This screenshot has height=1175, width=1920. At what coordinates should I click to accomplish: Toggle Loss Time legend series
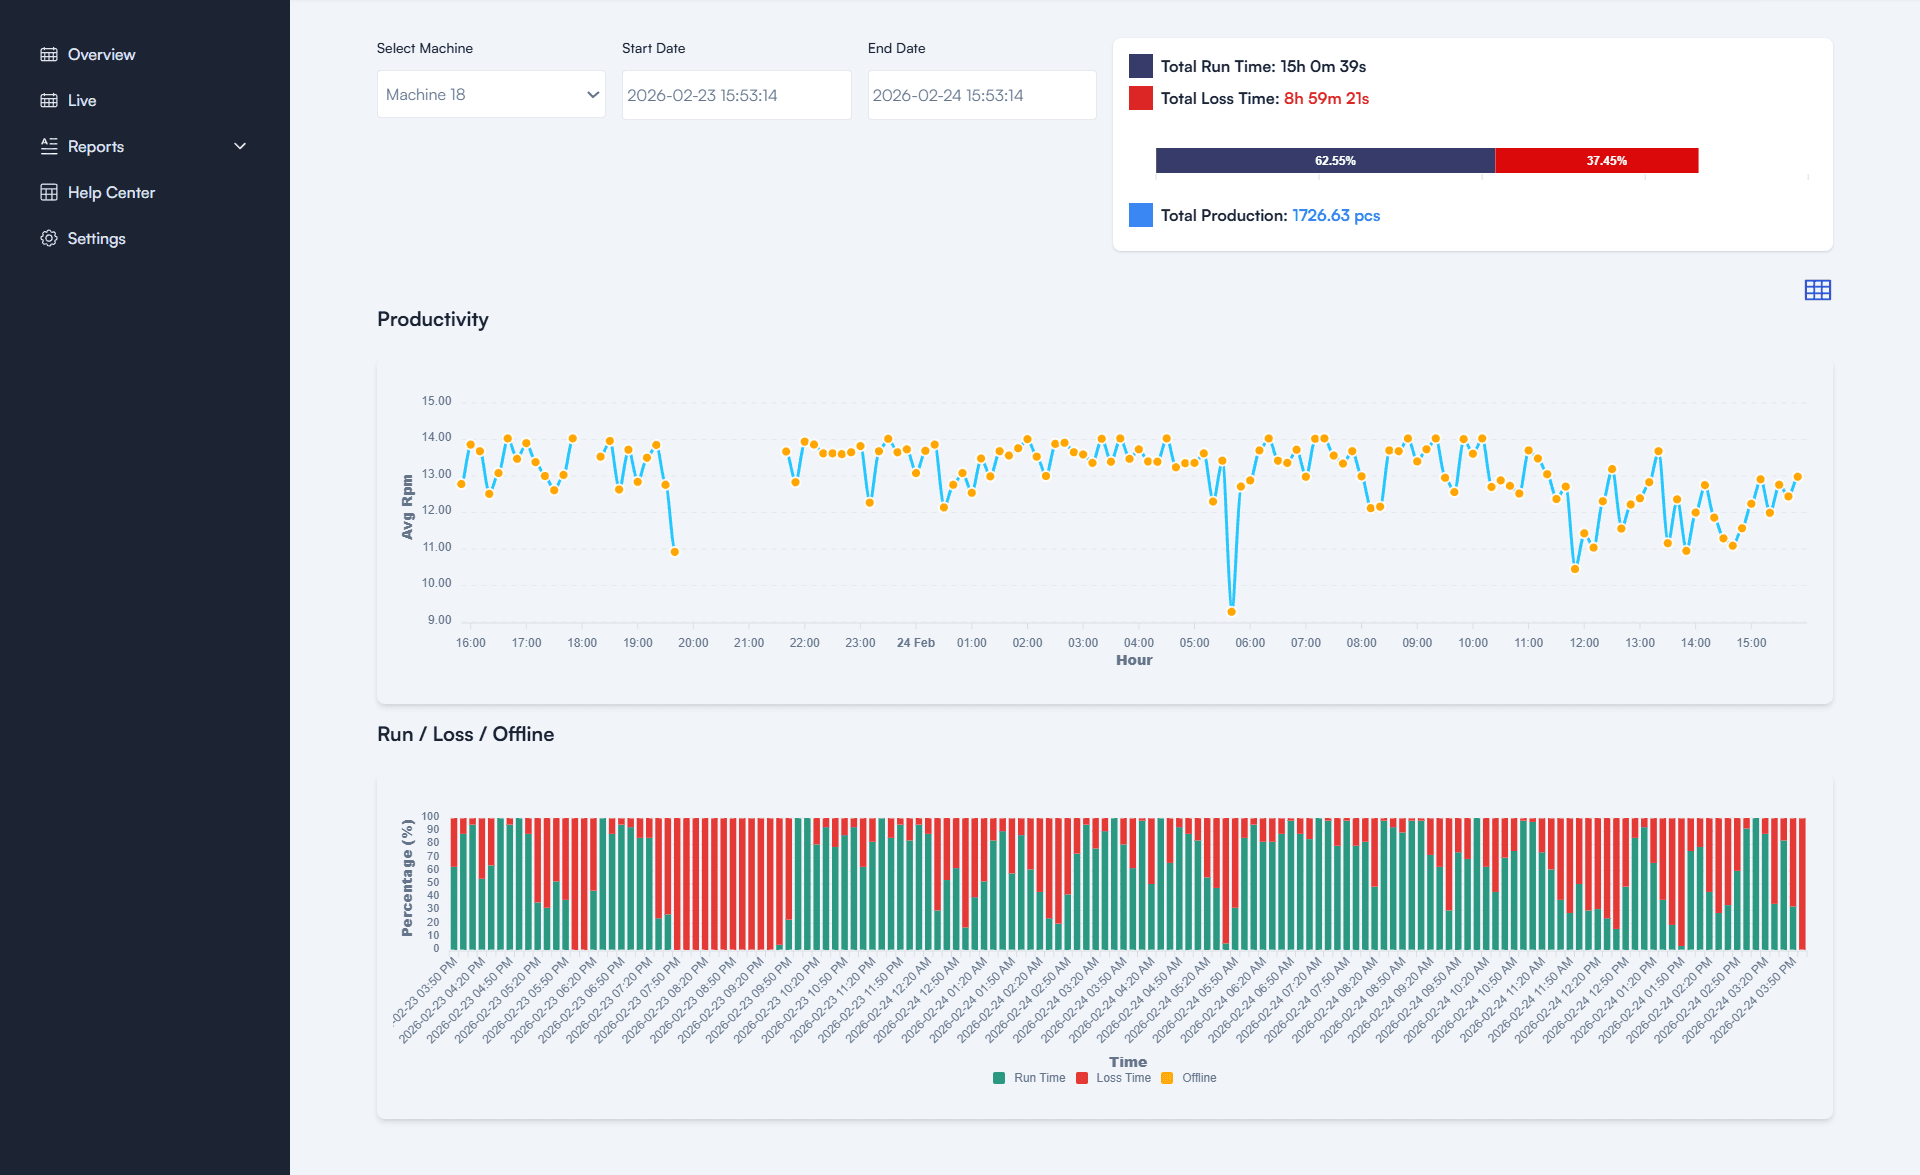(1113, 1078)
